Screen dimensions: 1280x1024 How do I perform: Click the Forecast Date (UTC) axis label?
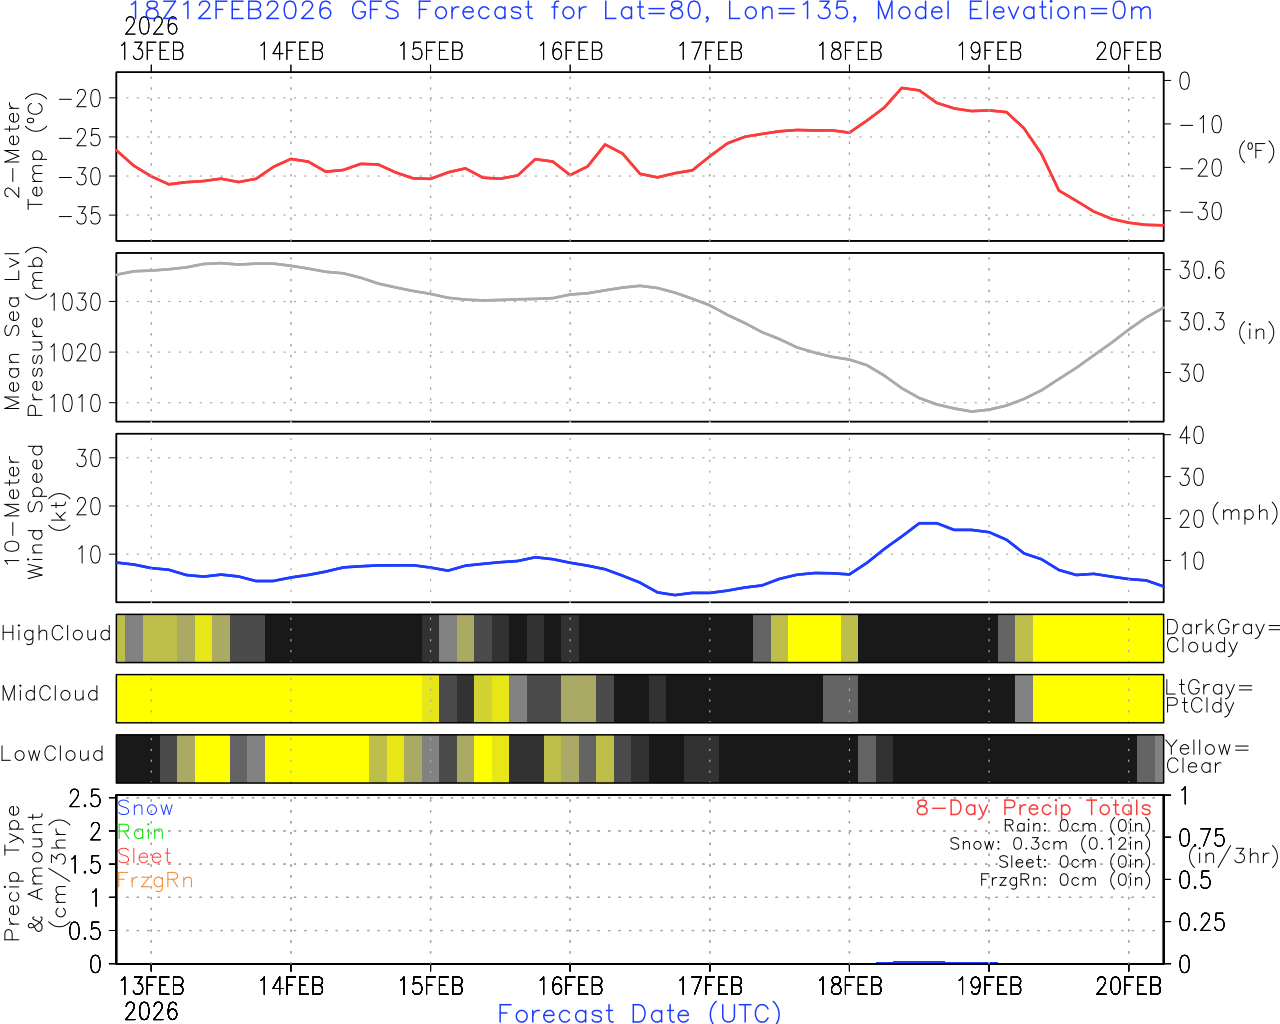[639, 1013]
